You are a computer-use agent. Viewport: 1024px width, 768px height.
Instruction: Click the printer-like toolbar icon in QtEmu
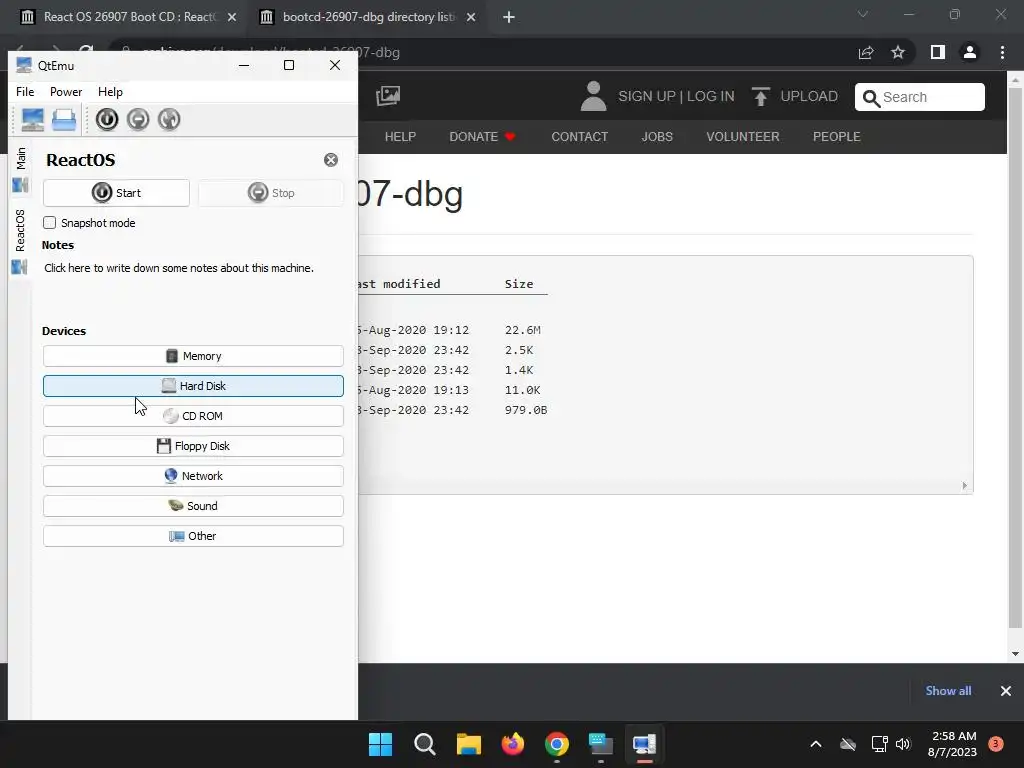coord(64,120)
